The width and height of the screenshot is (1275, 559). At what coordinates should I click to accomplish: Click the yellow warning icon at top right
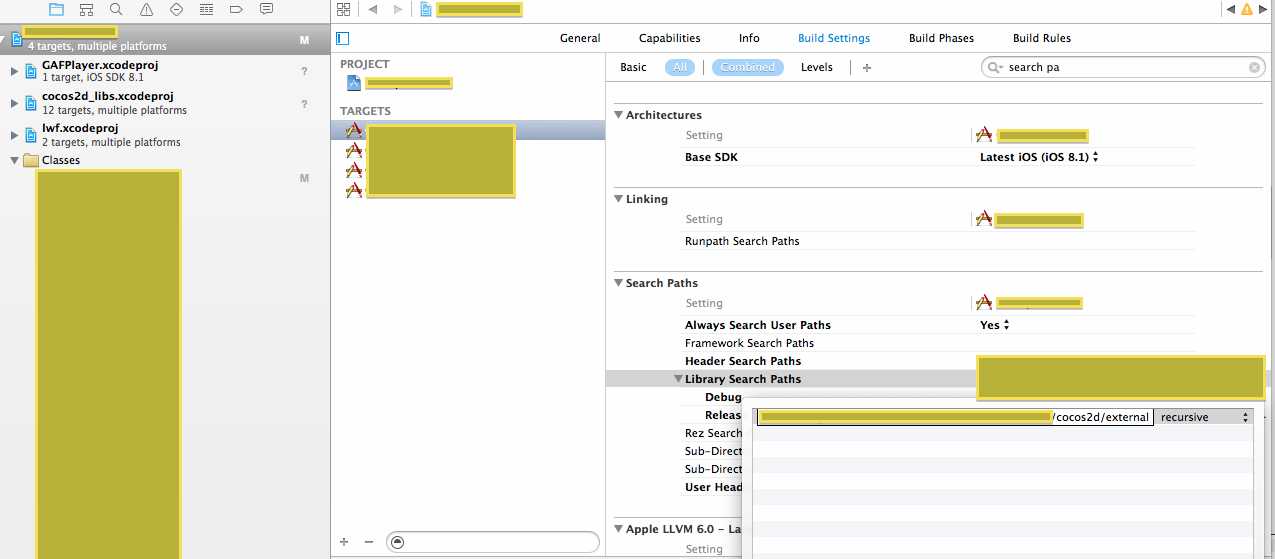tap(1246, 9)
